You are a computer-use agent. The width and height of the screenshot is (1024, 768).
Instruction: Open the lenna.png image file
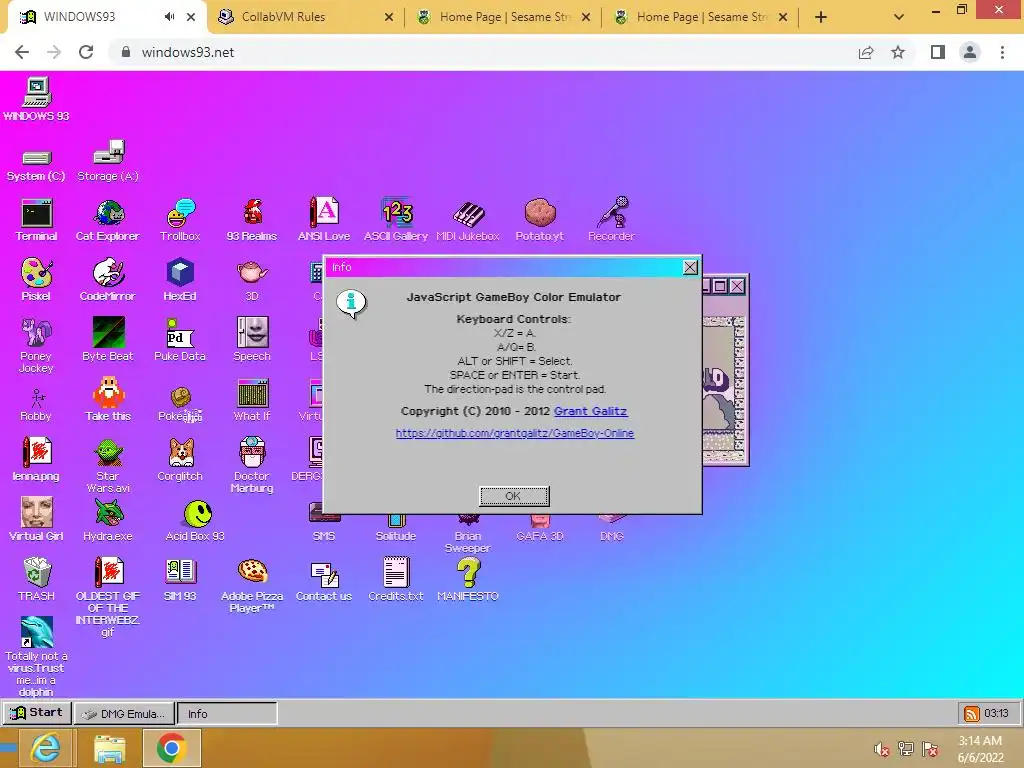coord(36,460)
